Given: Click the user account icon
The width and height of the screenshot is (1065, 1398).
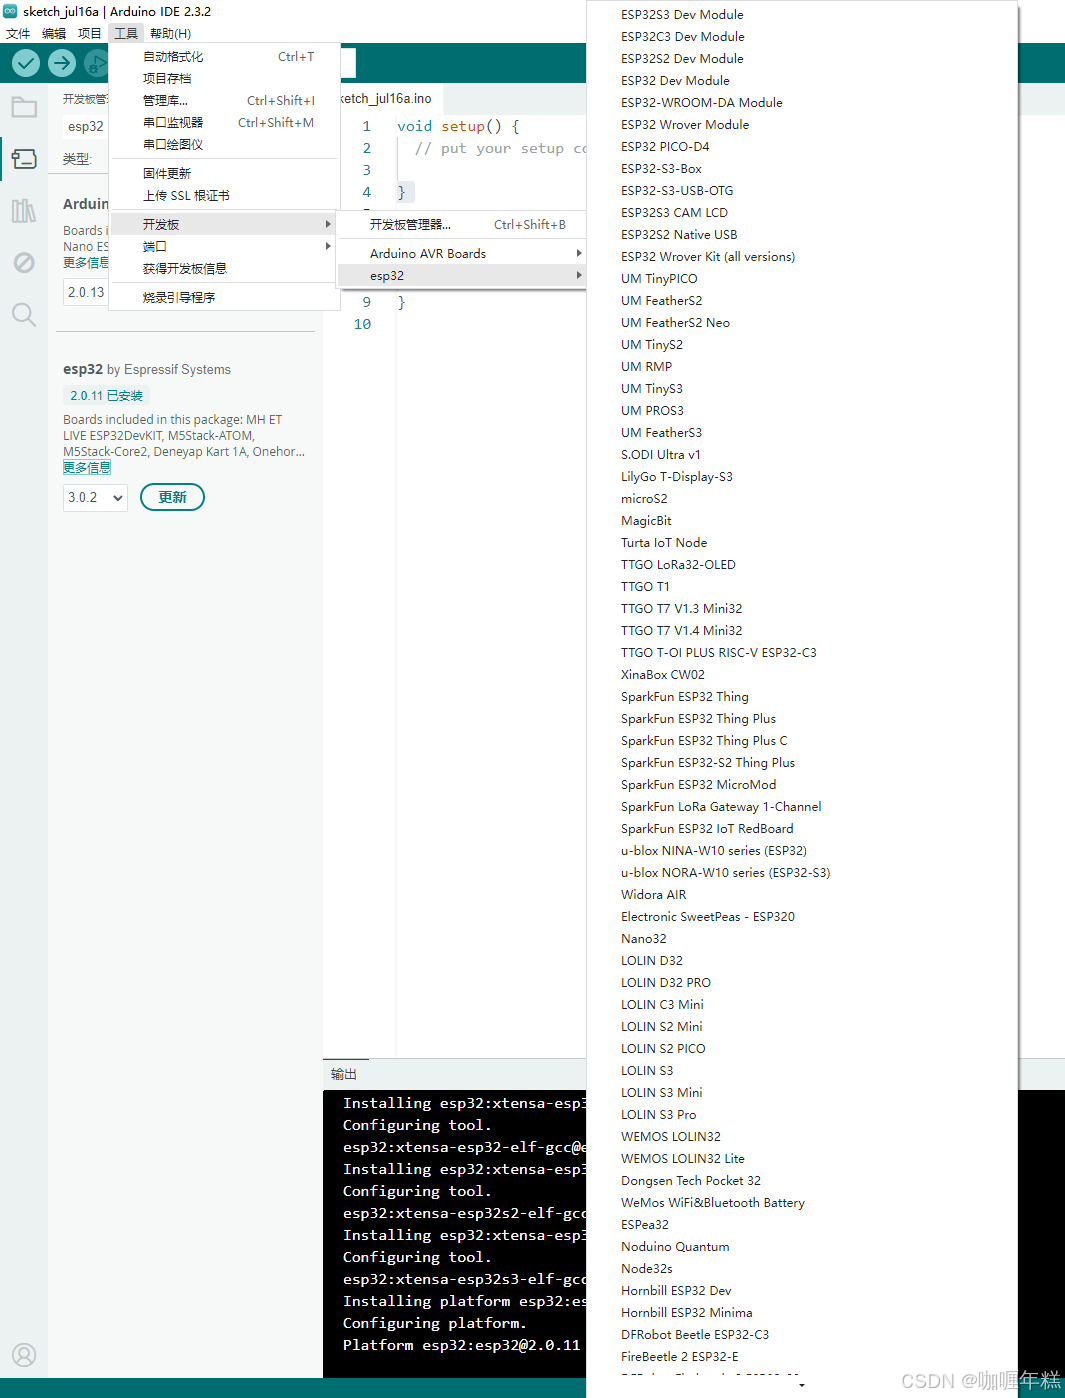Looking at the screenshot, I should [24, 1355].
